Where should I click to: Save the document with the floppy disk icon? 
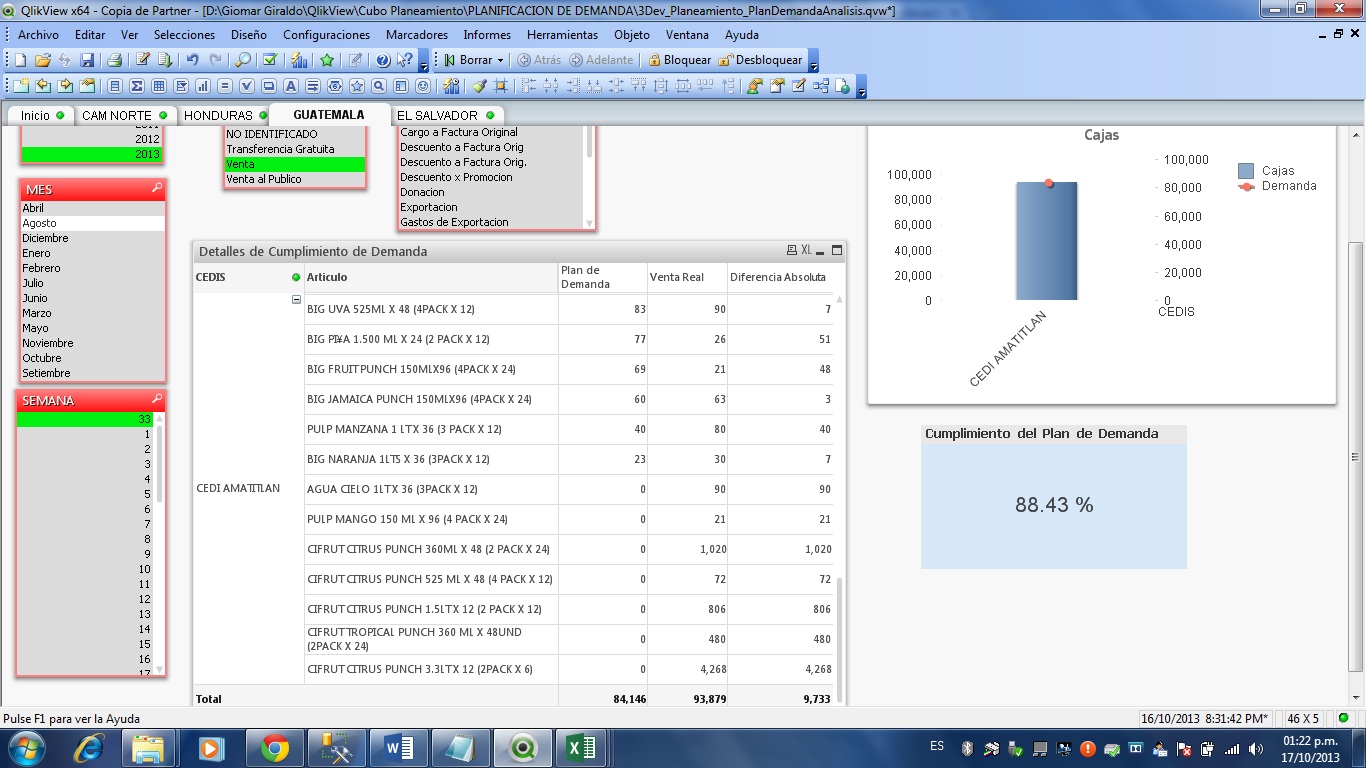click(87, 60)
